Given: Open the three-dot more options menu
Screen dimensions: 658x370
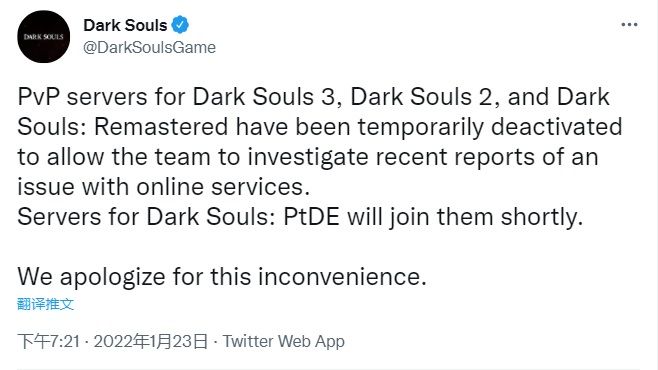Looking at the screenshot, I should [629, 25].
